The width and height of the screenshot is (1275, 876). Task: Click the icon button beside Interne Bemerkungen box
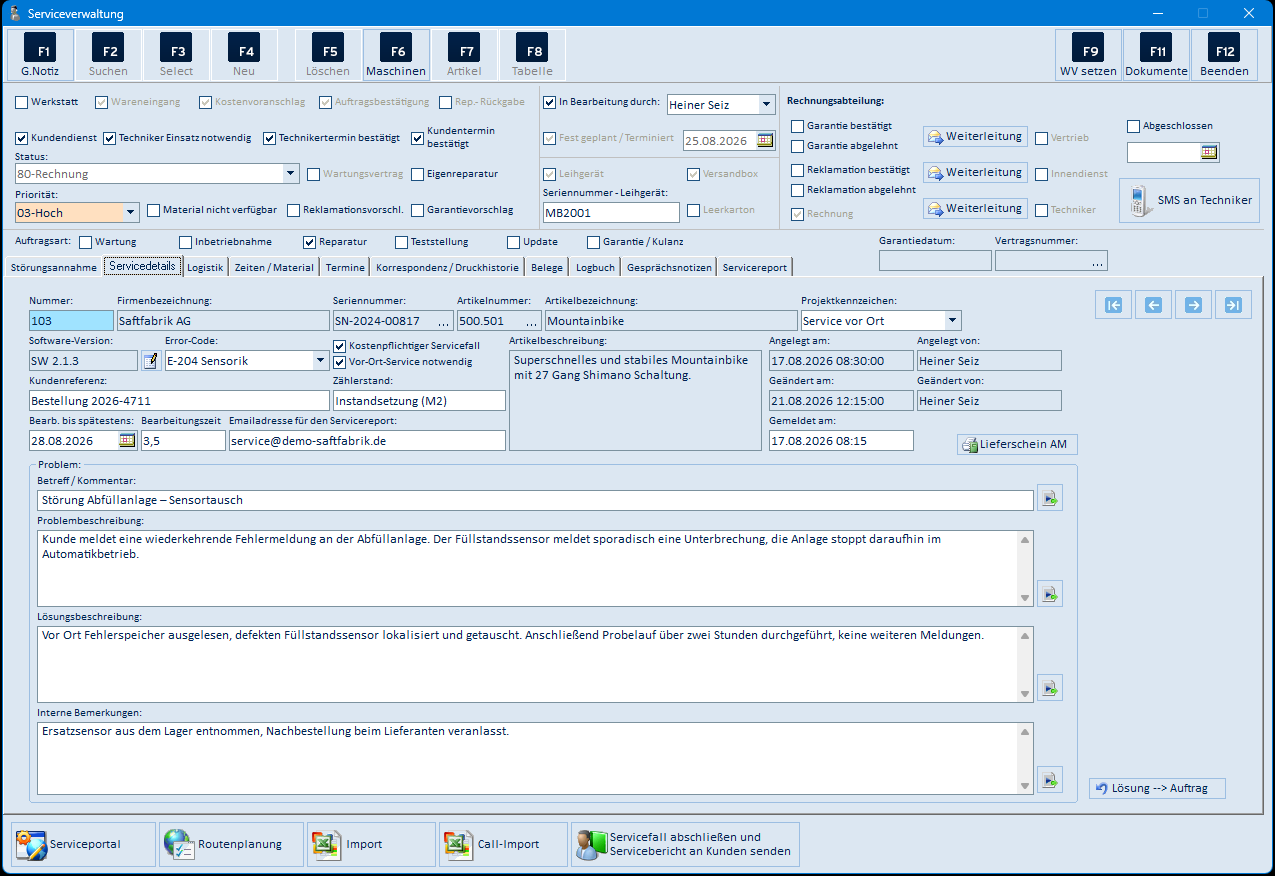point(1049,779)
